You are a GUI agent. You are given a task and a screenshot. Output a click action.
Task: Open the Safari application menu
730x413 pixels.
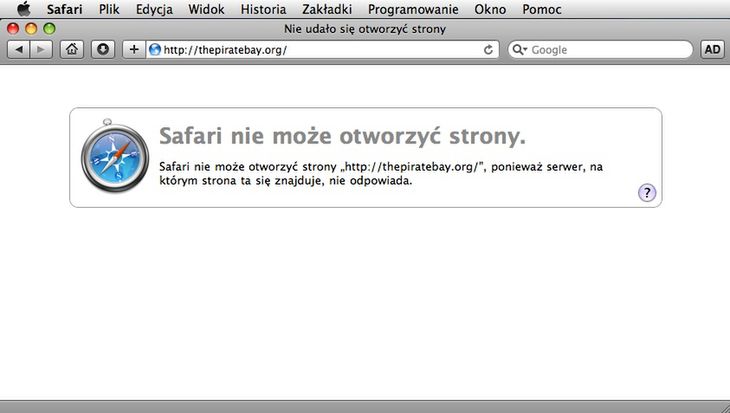(64, 9)
